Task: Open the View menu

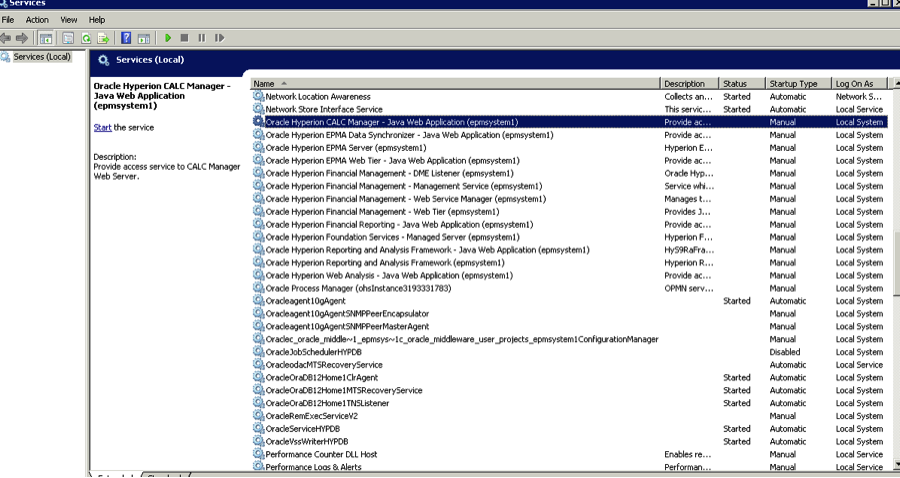Action: click(x=68, y=20)
